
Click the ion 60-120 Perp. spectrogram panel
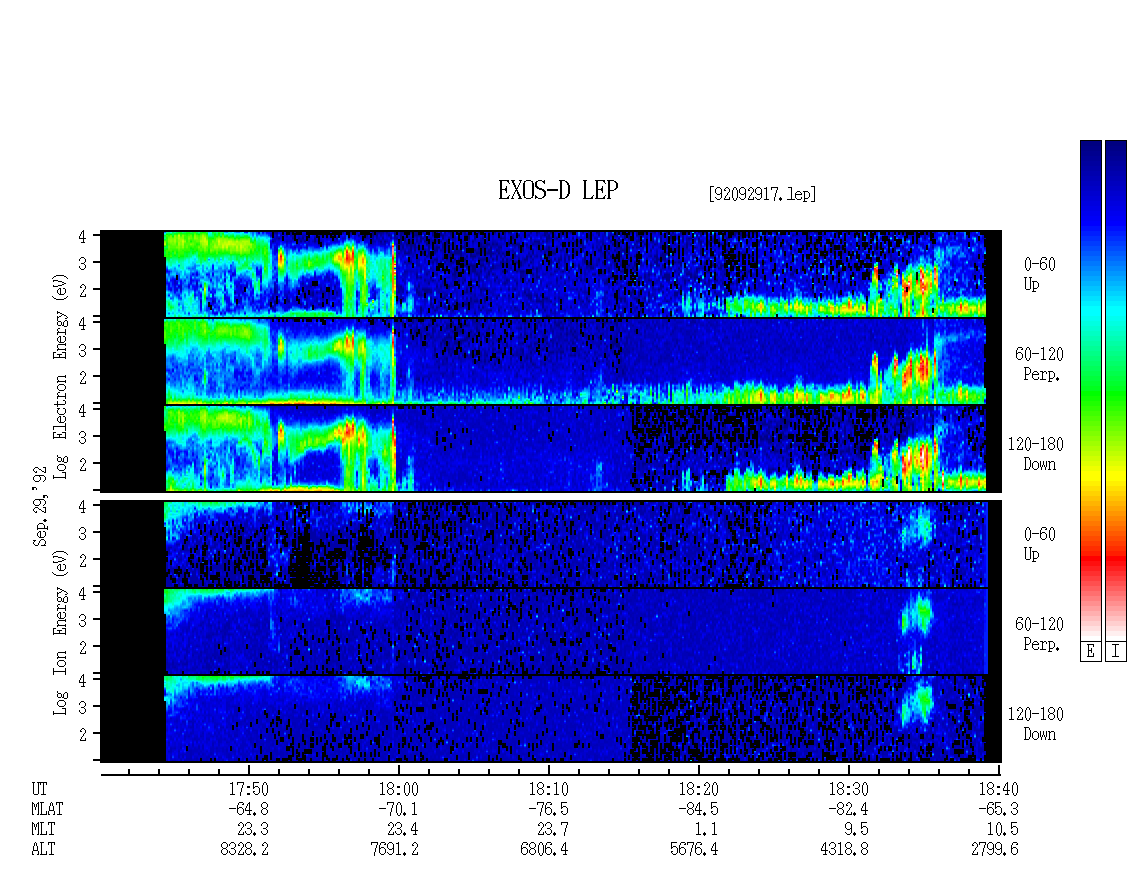[x=551, y=631]
